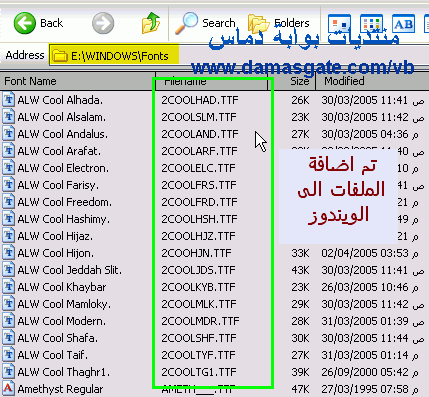Select ALW Cool Alsalam font icon

(x=9, y=117)
